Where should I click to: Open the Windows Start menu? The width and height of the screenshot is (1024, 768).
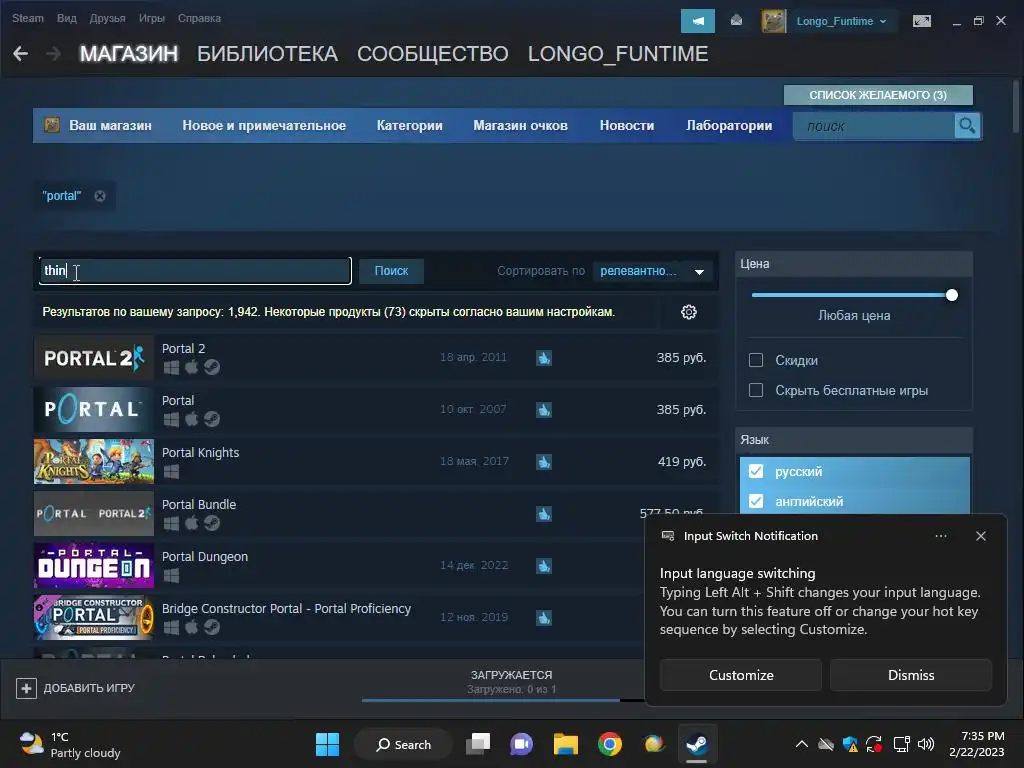327,744
